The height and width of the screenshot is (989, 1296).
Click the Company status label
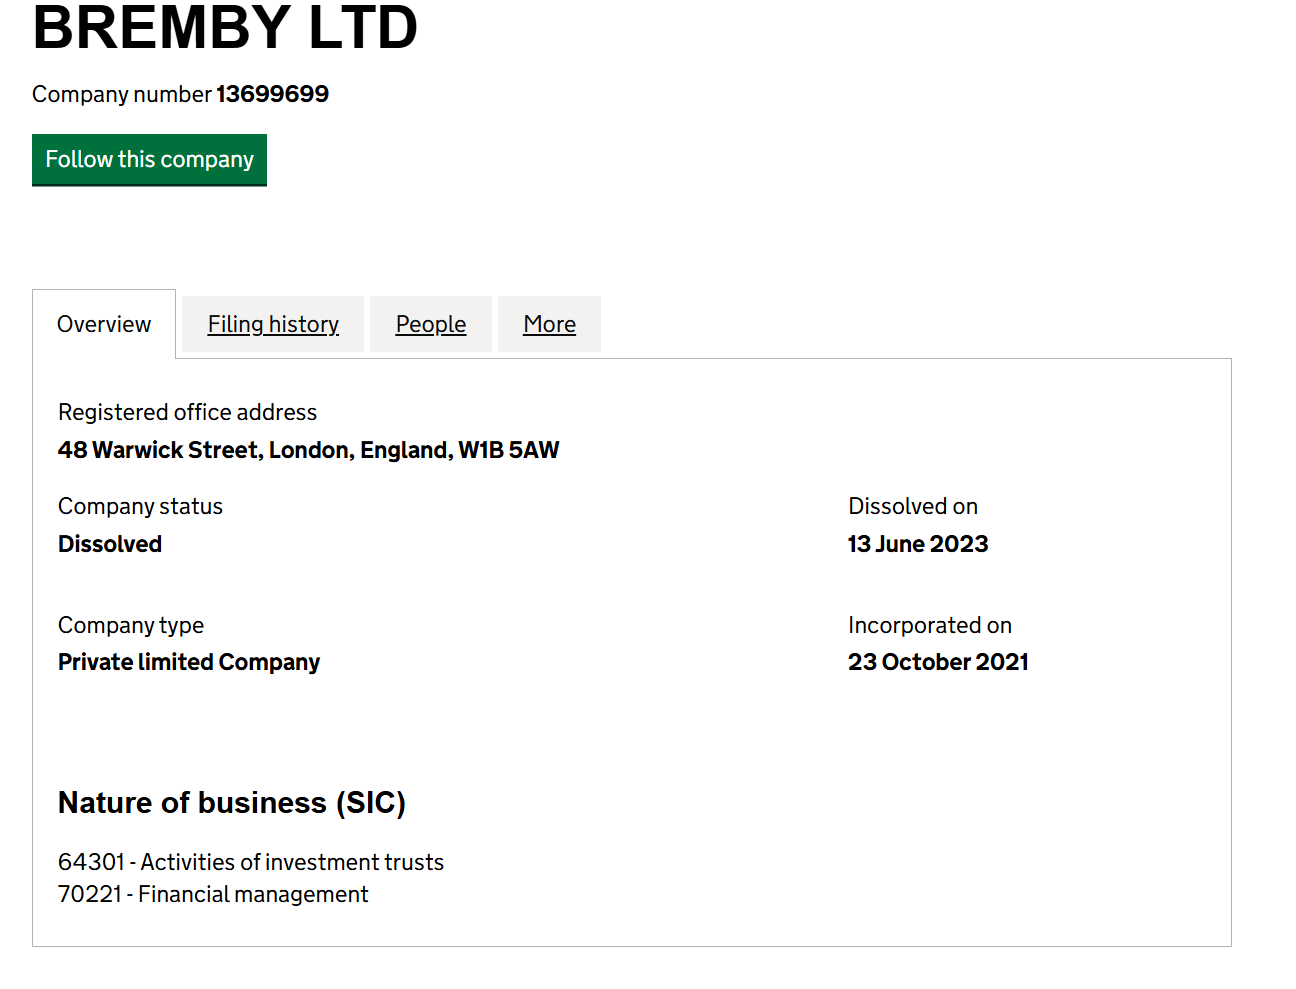tap(140, 506)
